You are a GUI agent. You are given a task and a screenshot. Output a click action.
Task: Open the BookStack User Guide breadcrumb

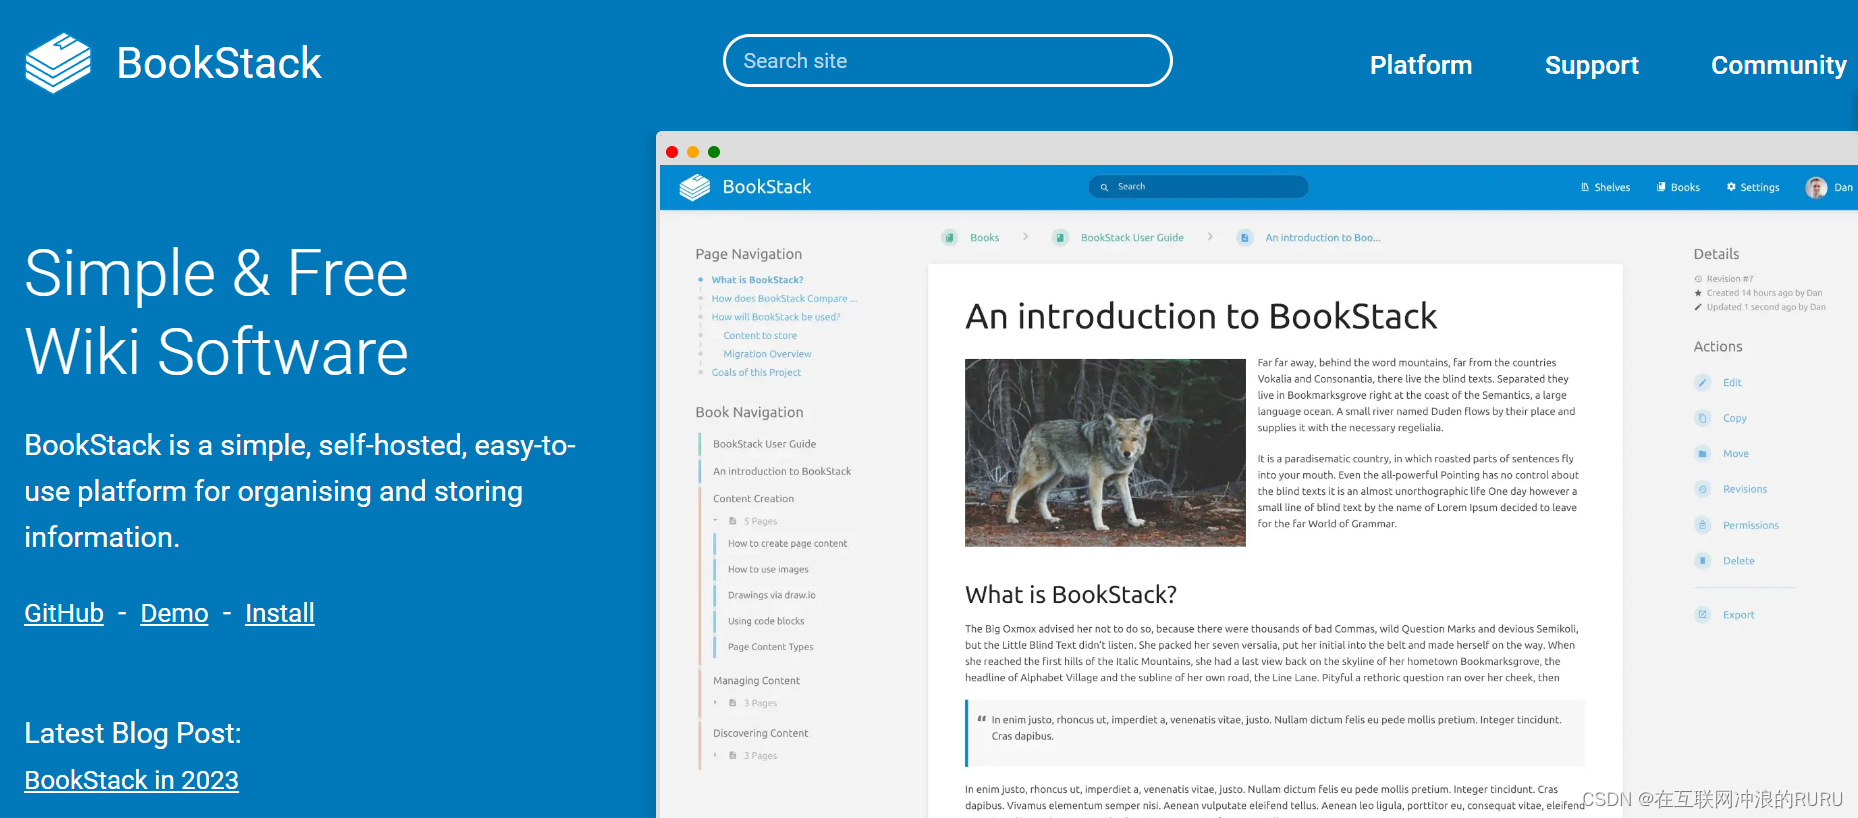pos(1132,238)
